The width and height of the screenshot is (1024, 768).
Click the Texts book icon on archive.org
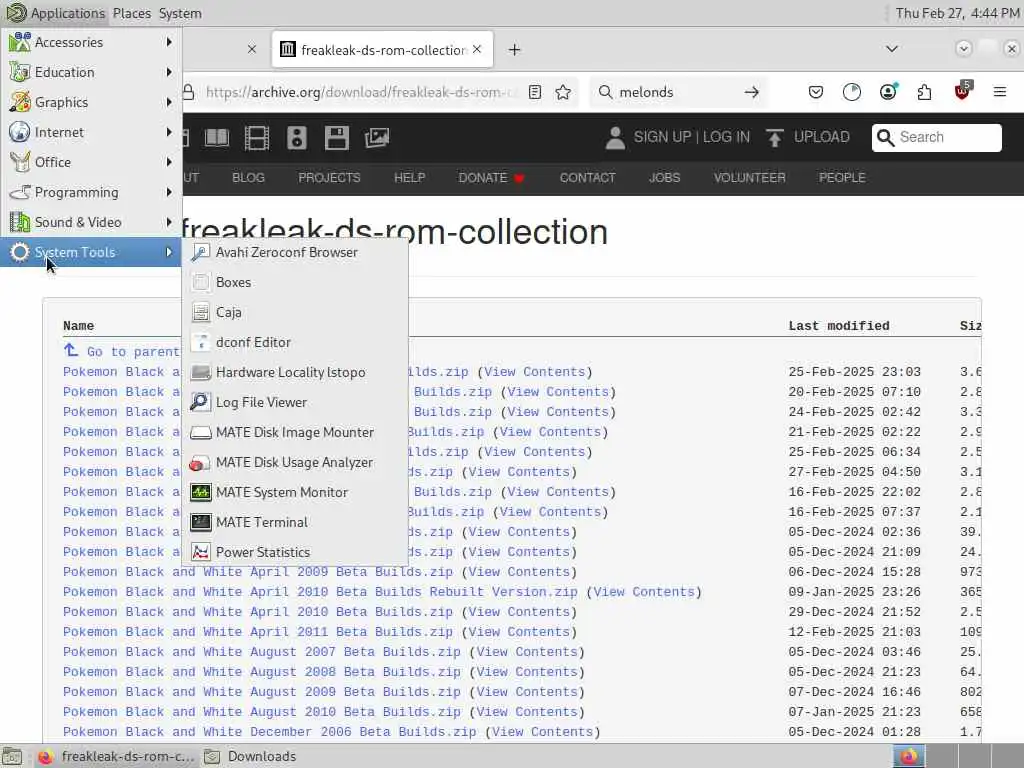[x=217, y=138]
